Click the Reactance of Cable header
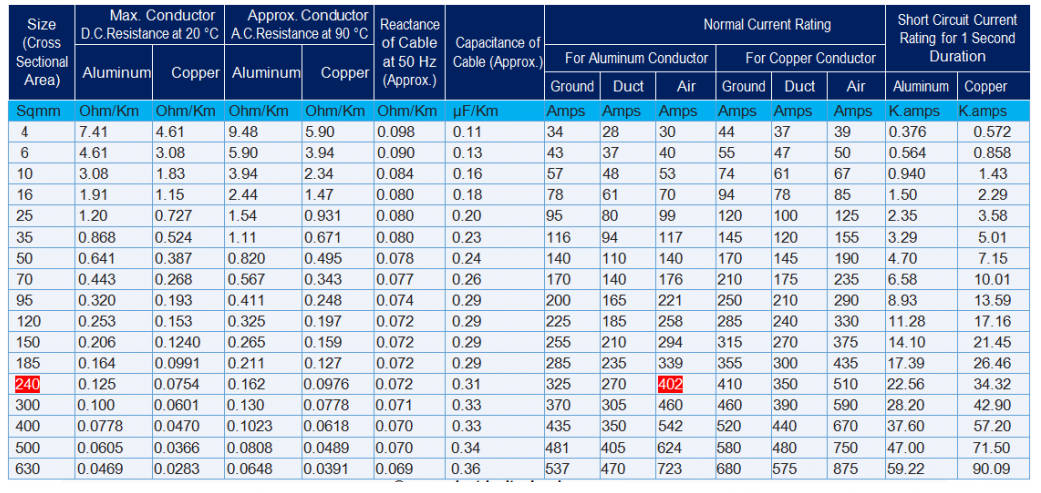This screenshot has width=1041, height=493. [x=410, y=51]
